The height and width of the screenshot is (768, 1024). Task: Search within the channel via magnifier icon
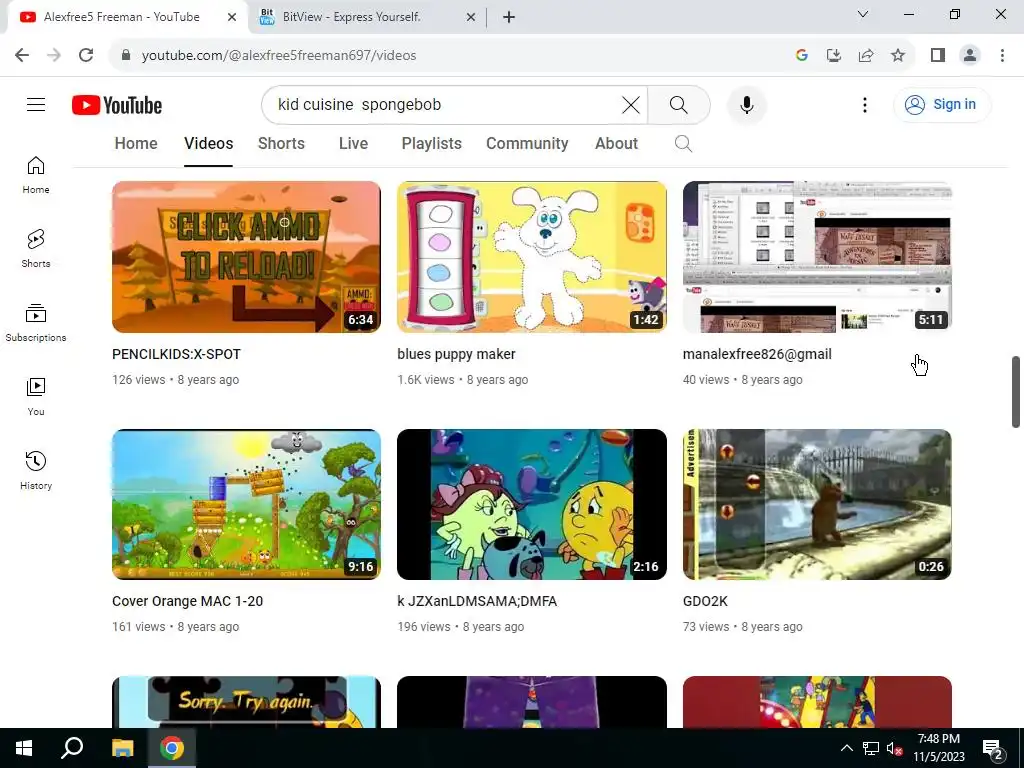pos(683,144)
